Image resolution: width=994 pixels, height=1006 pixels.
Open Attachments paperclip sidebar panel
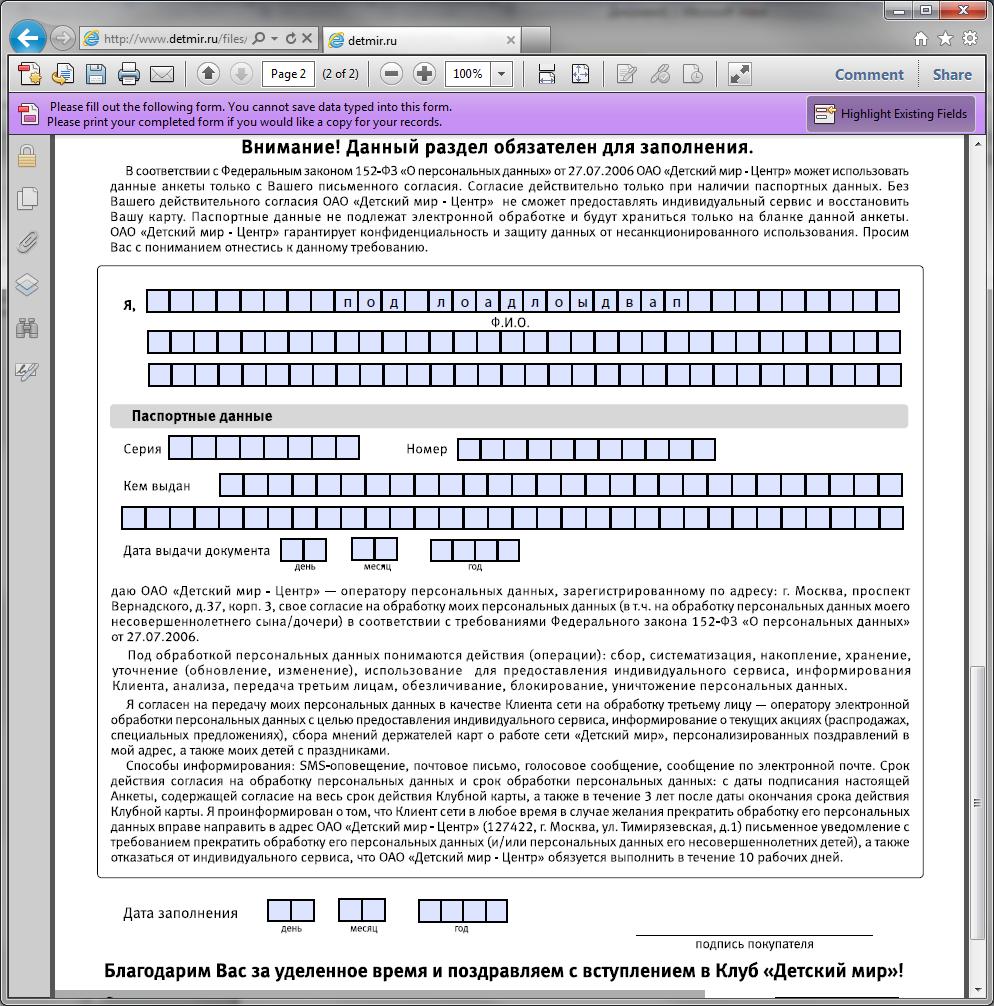(27, 242)
